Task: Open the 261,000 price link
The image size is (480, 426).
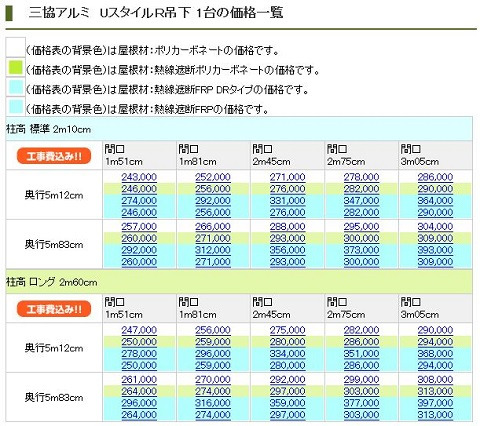Action: tap(139, 380)
